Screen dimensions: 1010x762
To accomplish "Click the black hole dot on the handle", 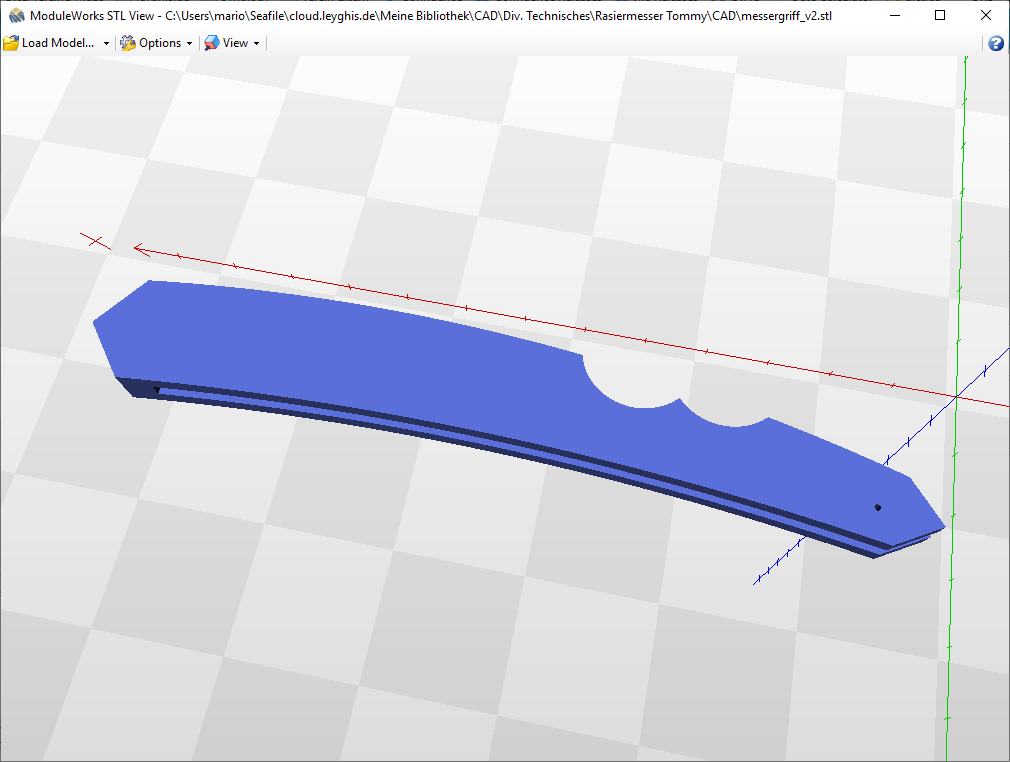I will pyautogui.click(x=877, y=508).
